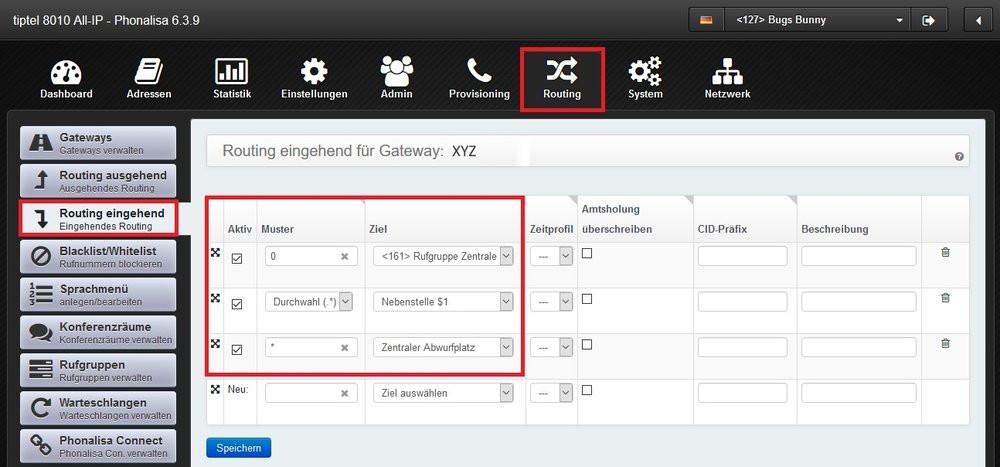Open the Statistik chart icon

pyautogui.click(x=231, y=73)
